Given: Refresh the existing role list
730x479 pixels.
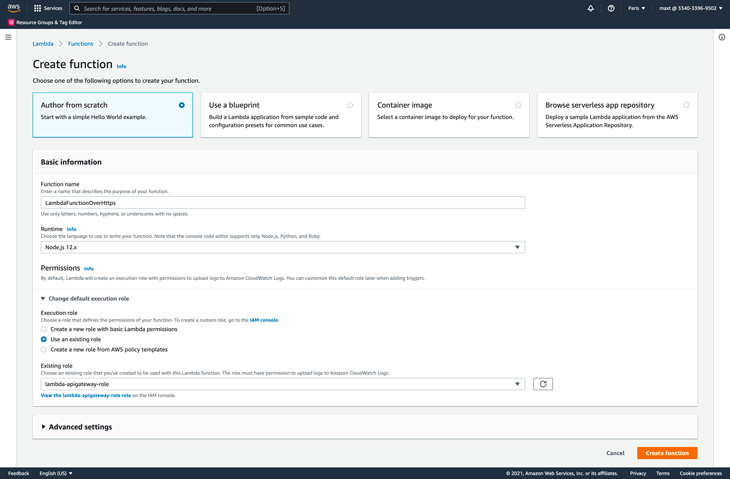Looking at the screenshot, I should click(543, 384).
